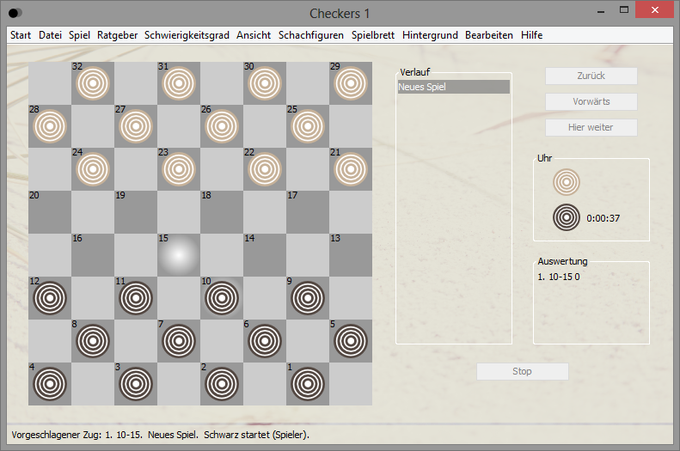Select the black checker on square 1
Image resolution: width=680 pixels, height=451 pixels.
point(307,384)
